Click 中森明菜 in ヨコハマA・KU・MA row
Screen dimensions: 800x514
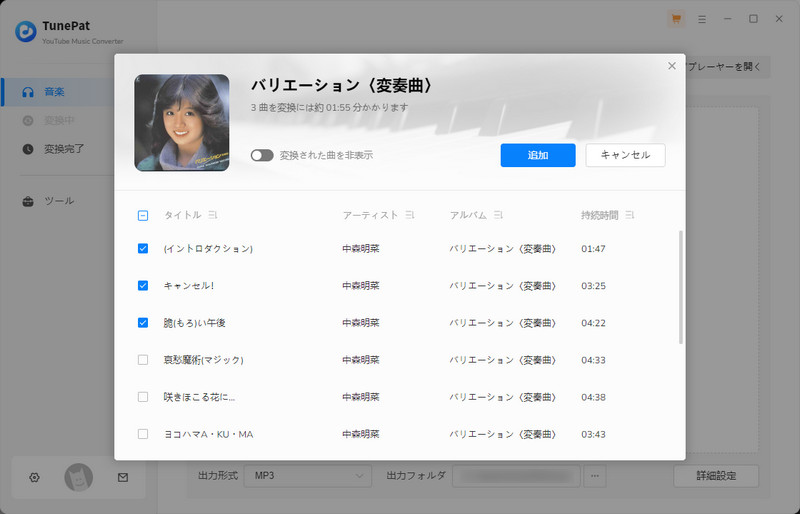pyautogui.click(x=361, y=434)
